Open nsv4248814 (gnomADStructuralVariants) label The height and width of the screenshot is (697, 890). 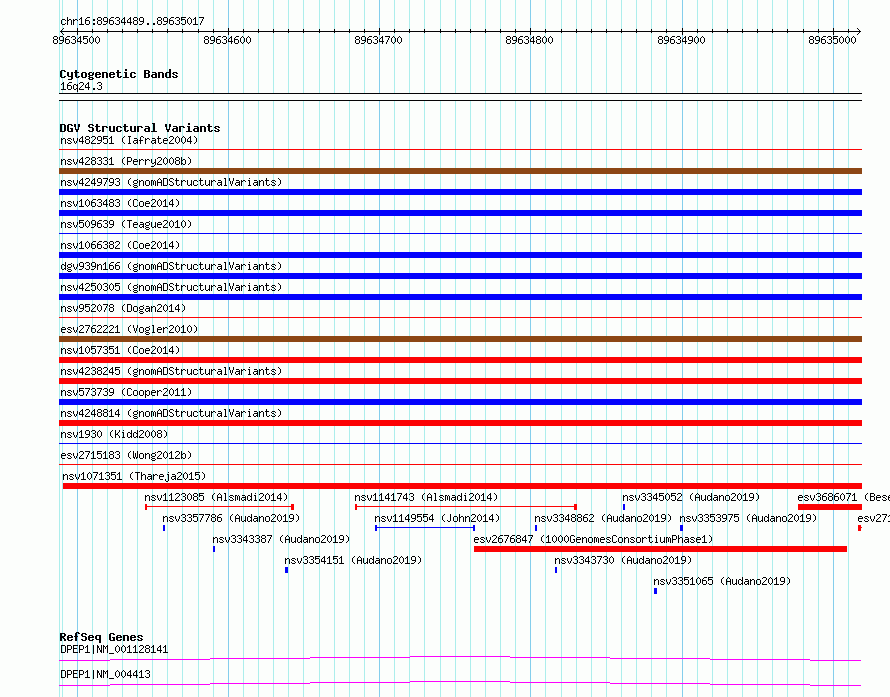point(171,413)
